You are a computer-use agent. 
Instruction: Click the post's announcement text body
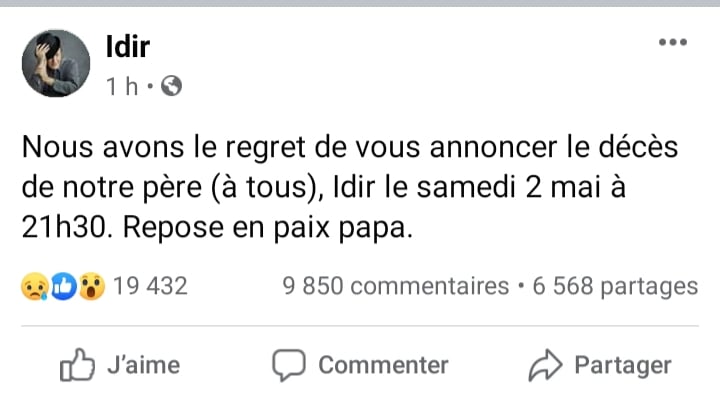[350, 187]
